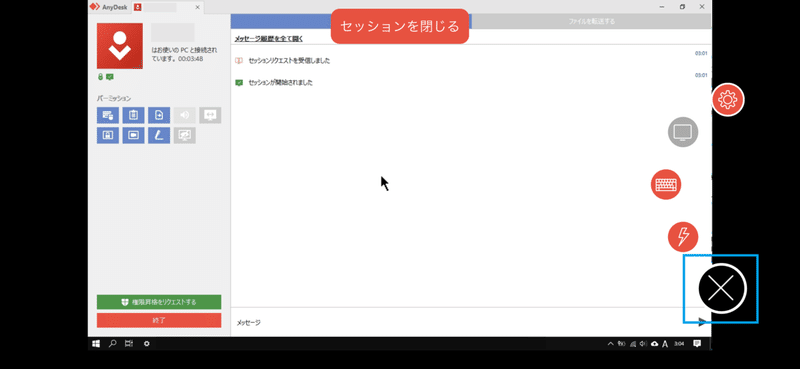Click the red 終了 button

(159, 321)
